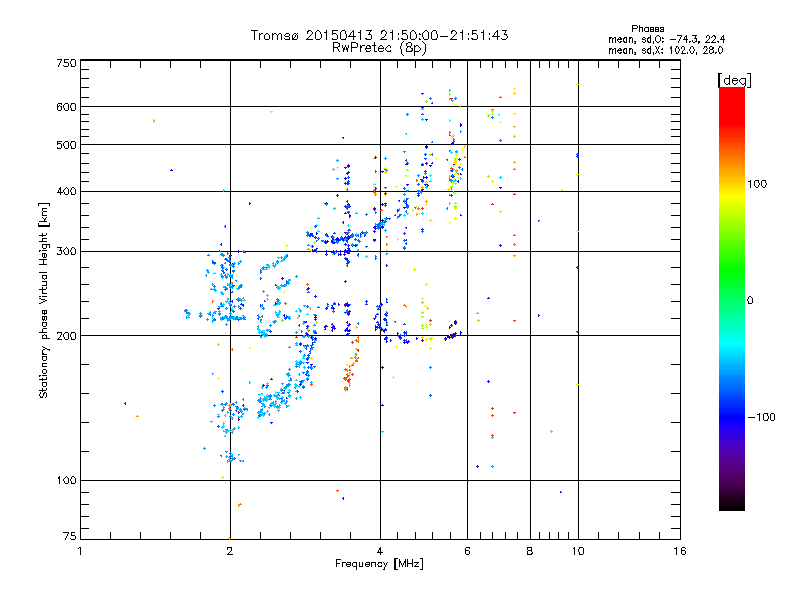Click the y-axis label '75'
800x600 pixels.
(70, 536)
